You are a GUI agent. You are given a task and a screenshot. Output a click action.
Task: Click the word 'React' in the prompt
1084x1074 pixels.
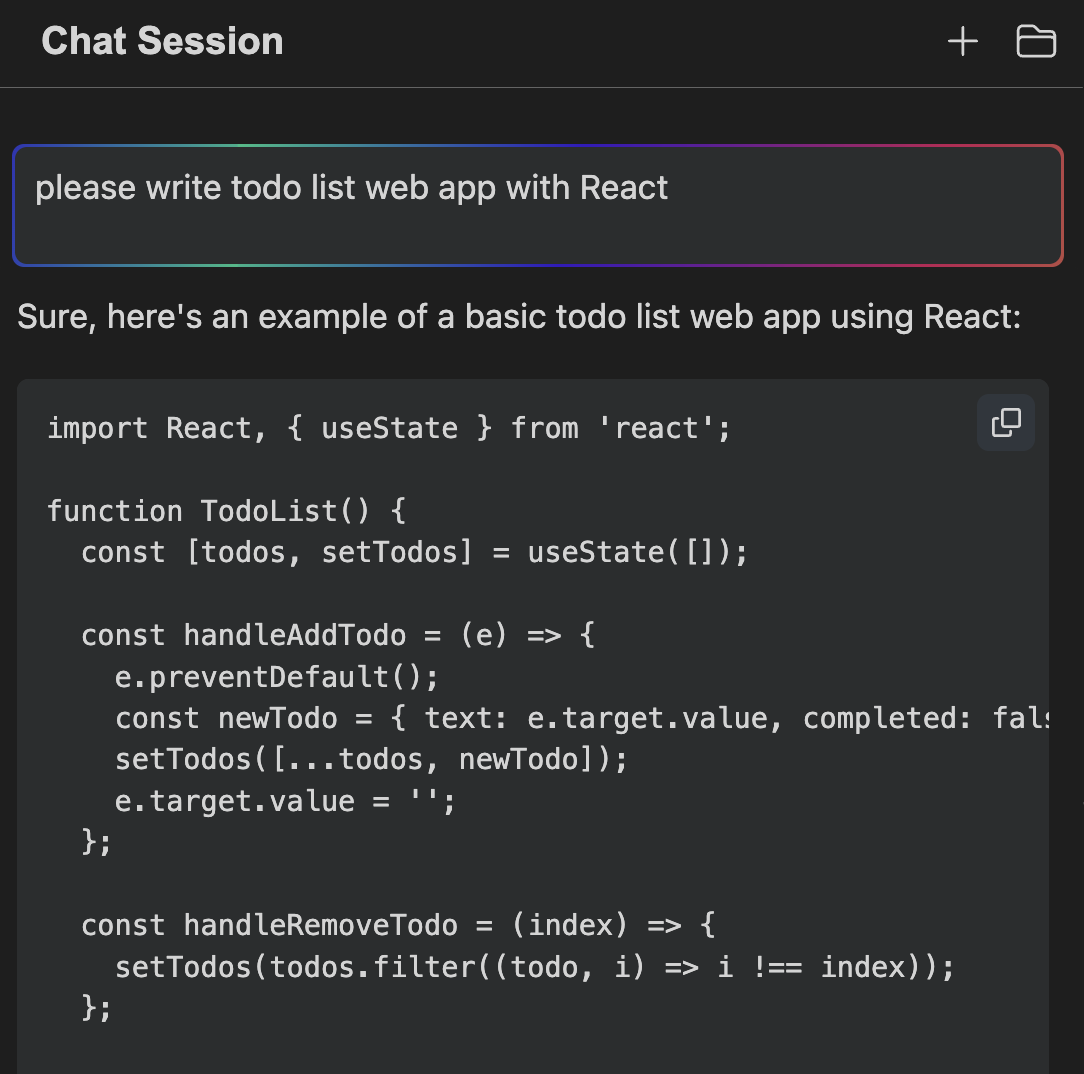point(624,188)
